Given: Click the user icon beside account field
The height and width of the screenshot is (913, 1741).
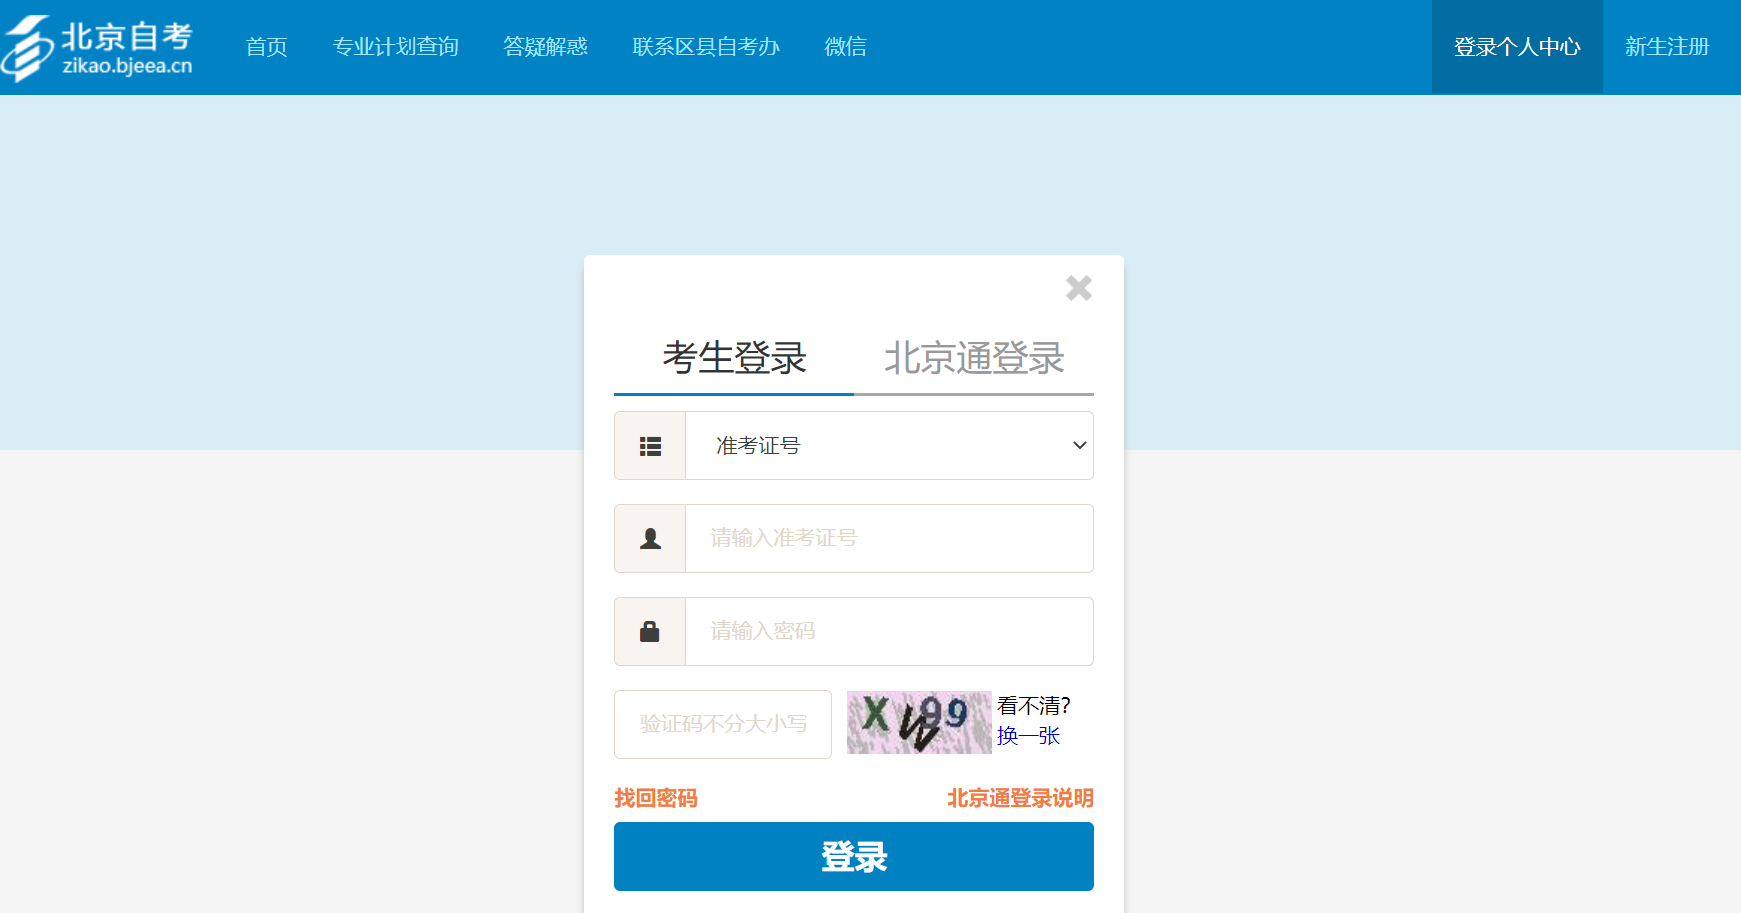Looking at the screenshot, I should click(650, 539).
